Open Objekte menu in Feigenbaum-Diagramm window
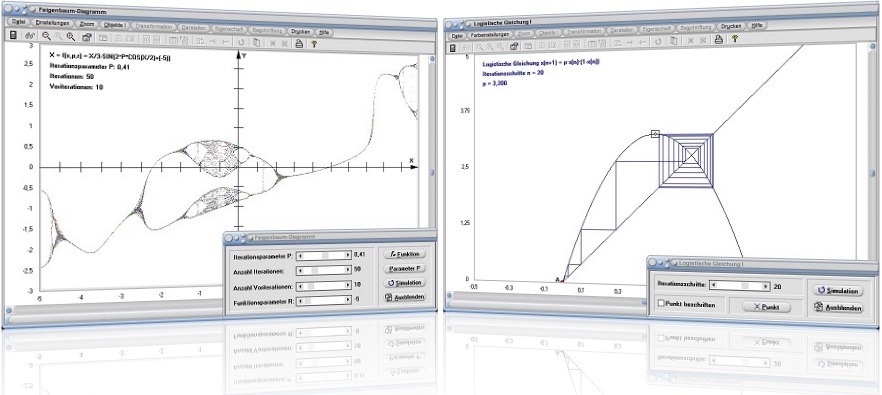The width and height of the screenshot is (882, 395). (115, 25)
